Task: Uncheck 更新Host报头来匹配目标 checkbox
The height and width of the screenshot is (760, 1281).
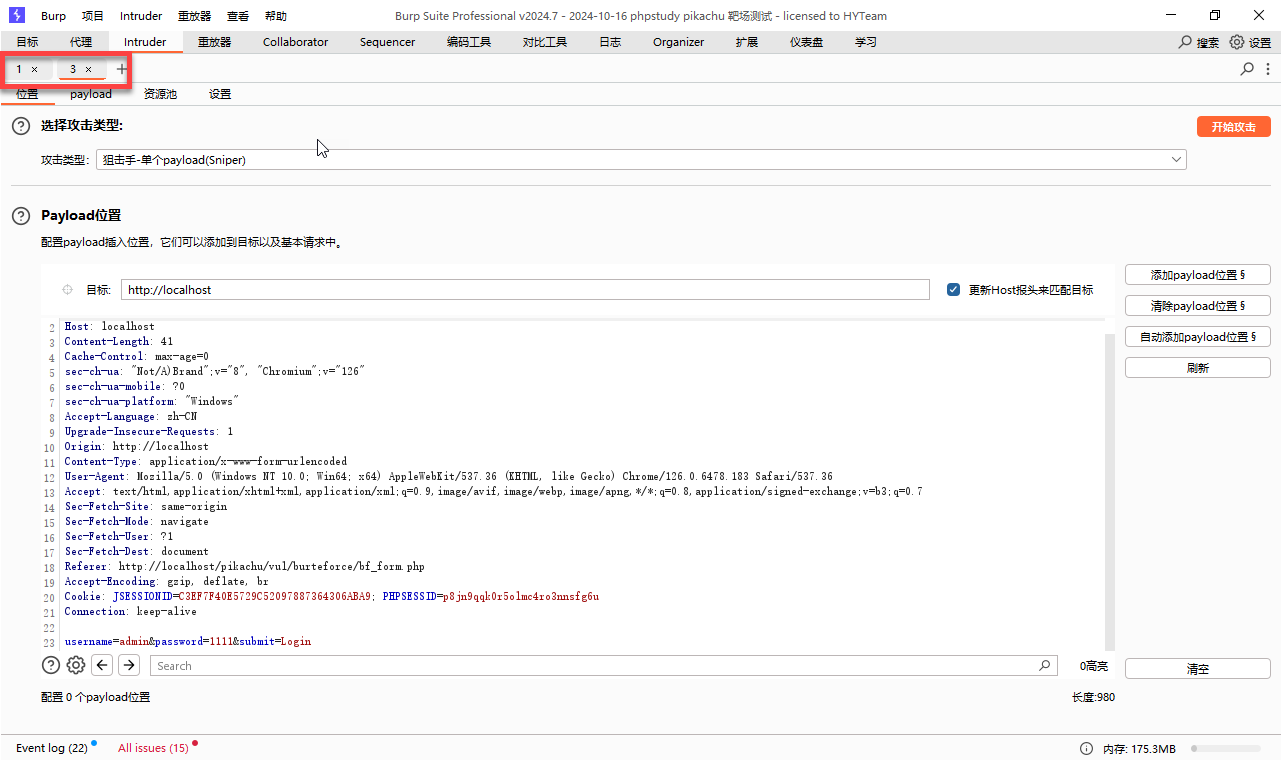Action: coord(953,290)
